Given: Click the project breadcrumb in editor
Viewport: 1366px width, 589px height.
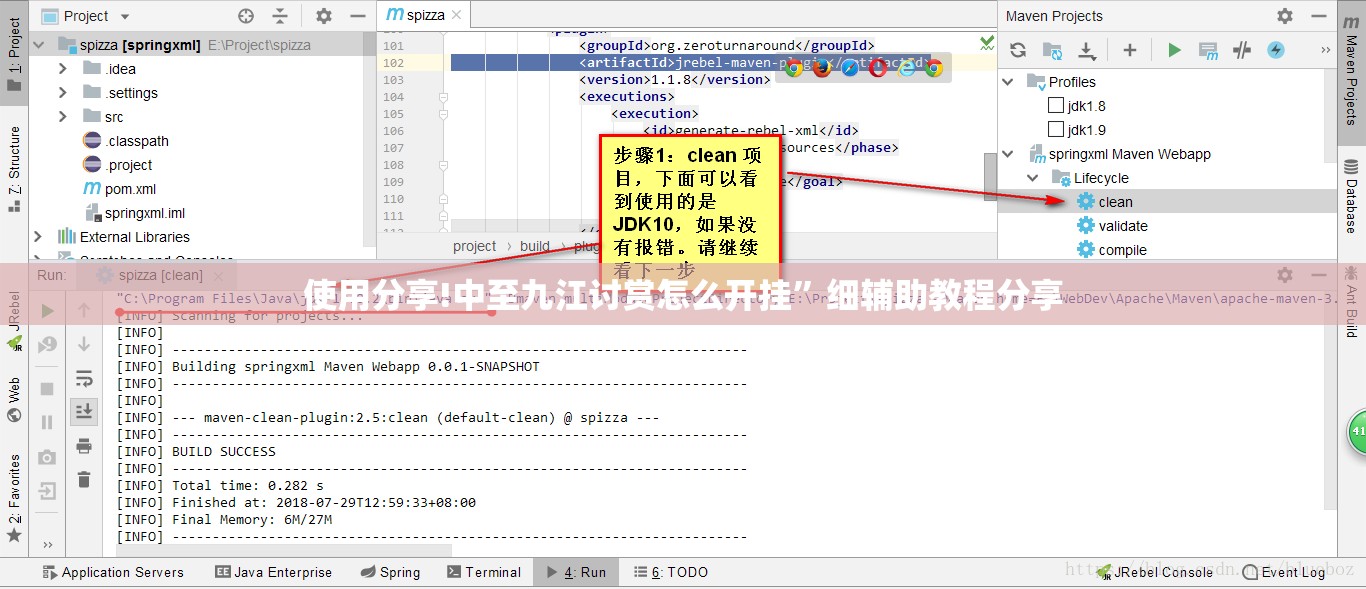Looking at the screenshot, I should tap(474, 246).
